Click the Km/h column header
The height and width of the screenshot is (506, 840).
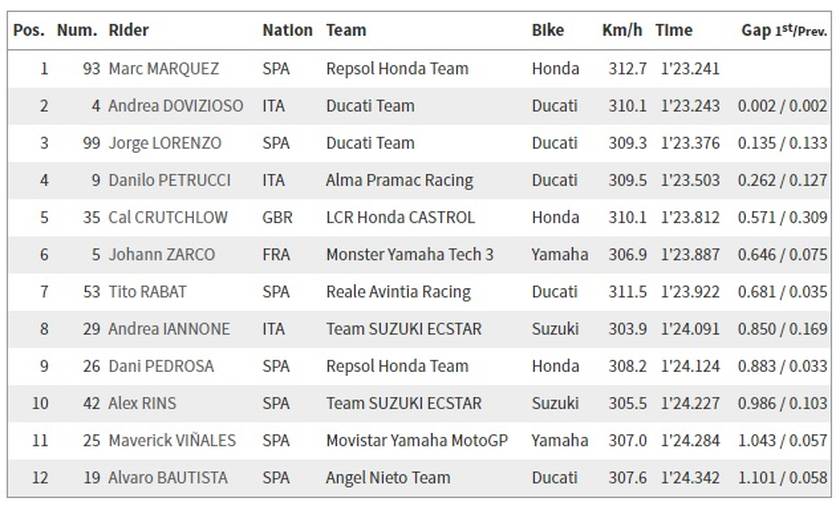tap(622, 30)
